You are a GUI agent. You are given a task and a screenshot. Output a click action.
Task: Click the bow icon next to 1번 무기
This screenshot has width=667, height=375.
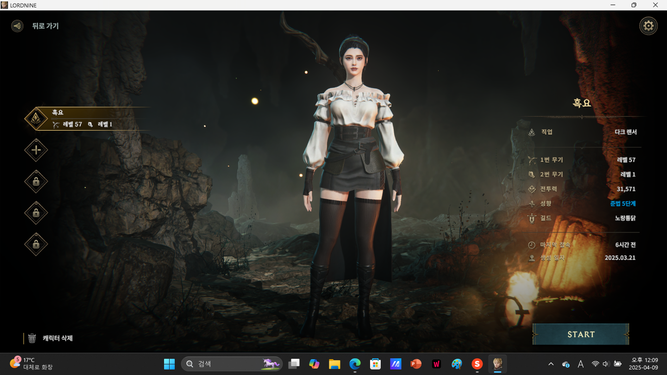[532, 160]
